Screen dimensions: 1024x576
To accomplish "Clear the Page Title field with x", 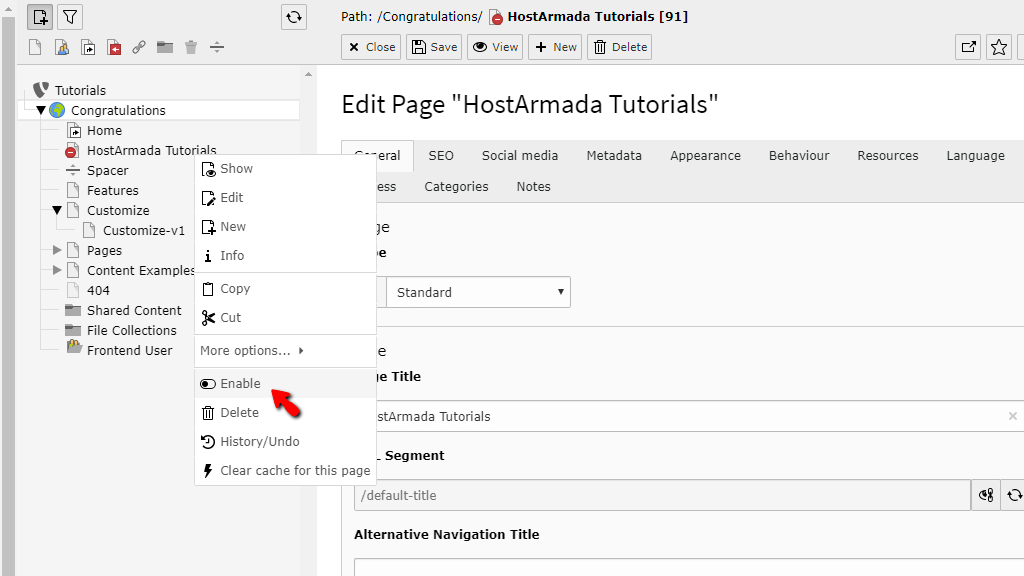I will point(1012,416).
